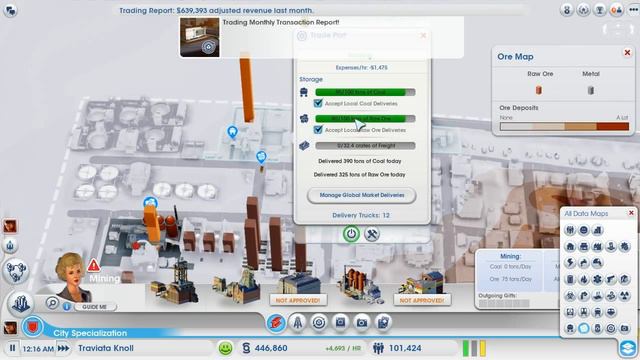Click the highlighted blue ore data map
640x360 pixels.
pos(584,328)
